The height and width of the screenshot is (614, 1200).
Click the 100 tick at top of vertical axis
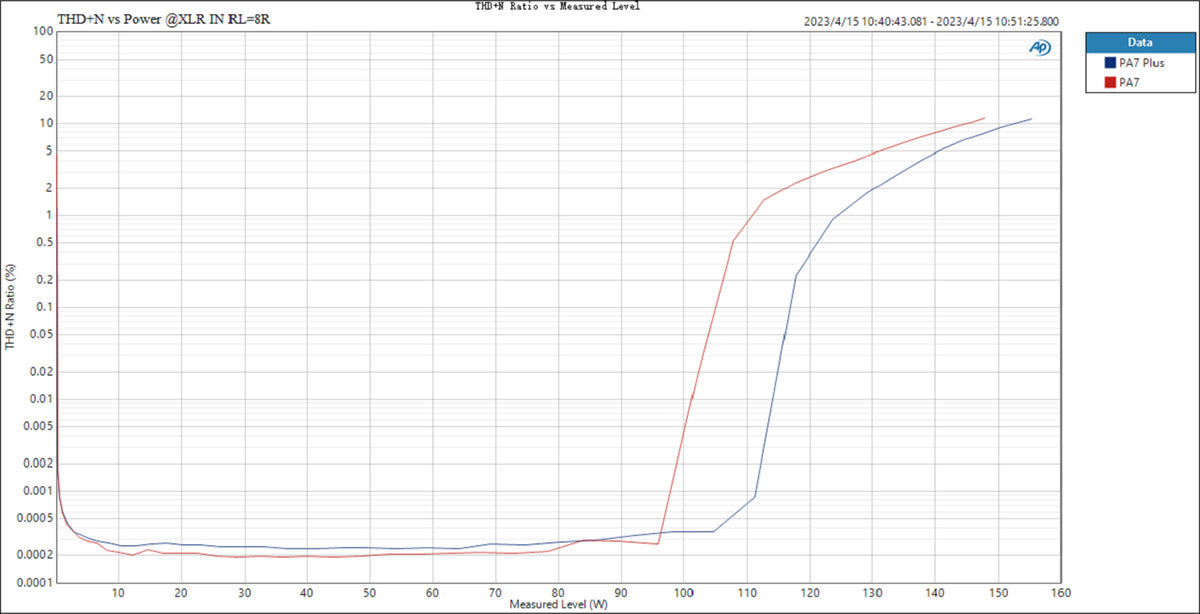(42, 31)
